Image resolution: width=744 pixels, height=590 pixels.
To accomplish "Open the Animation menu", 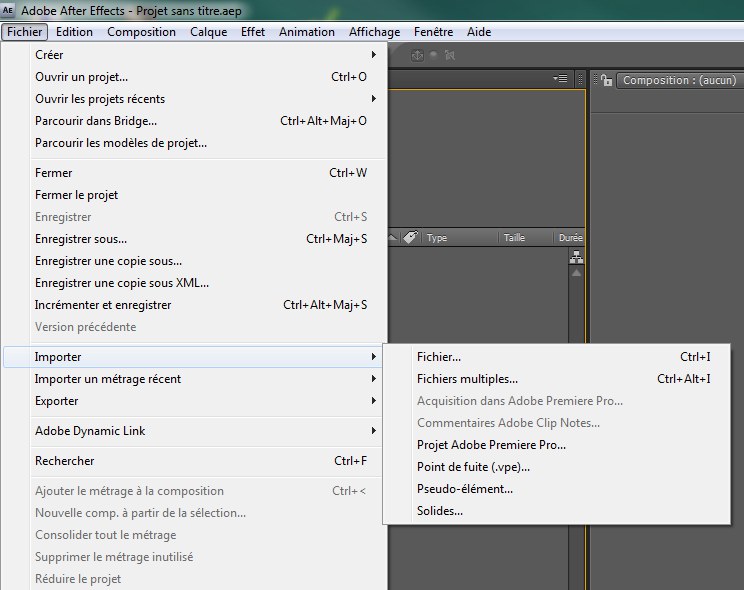I will click(x=307, y=32).
